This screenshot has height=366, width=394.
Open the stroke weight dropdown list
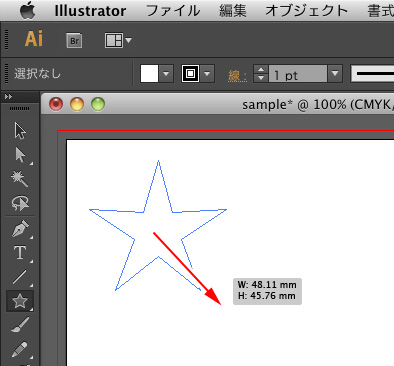(335, 74)
